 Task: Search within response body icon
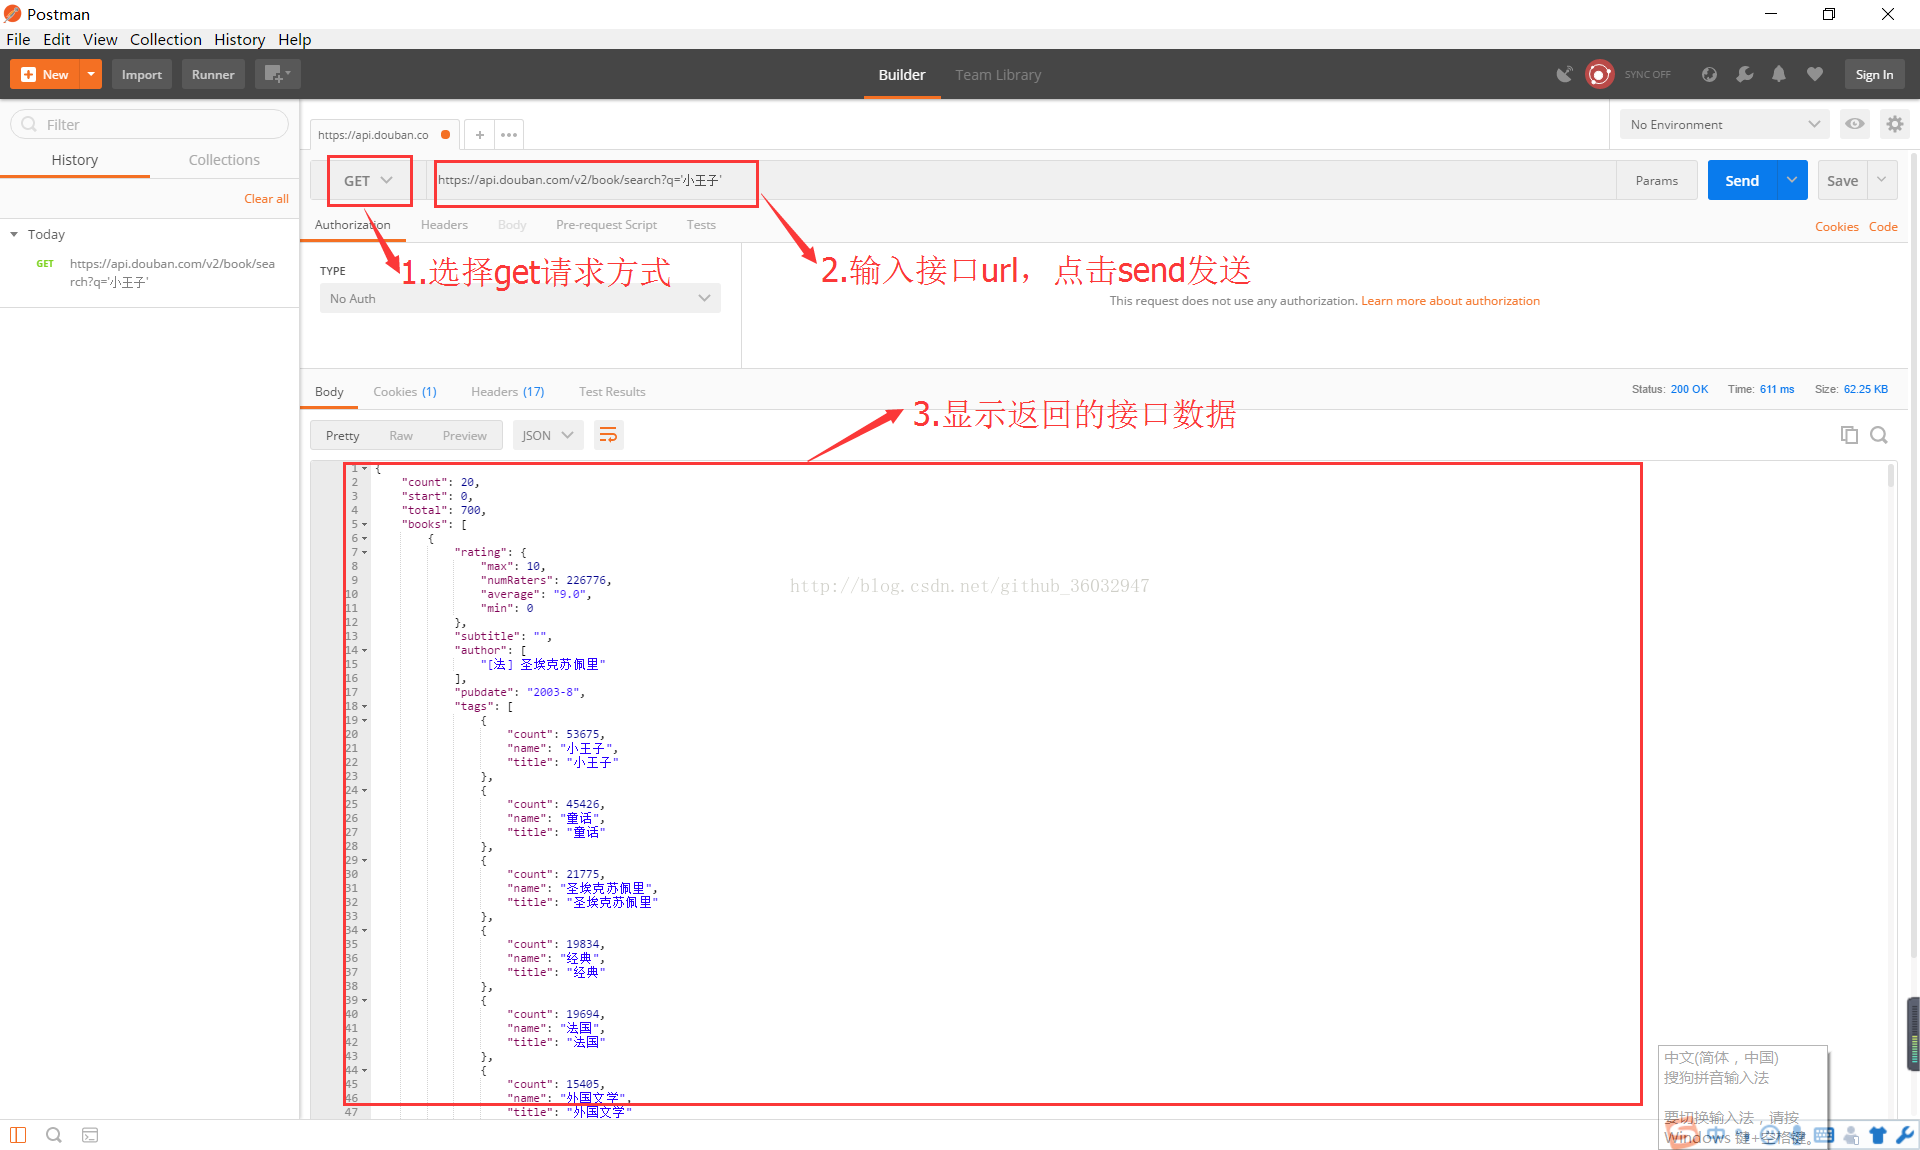click(1879, 435)
